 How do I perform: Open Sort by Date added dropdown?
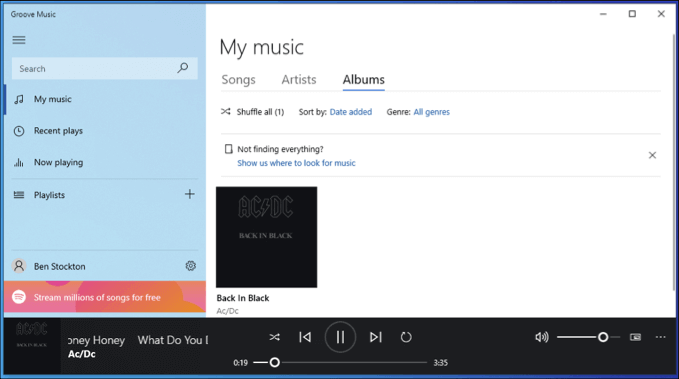point(351,112)
